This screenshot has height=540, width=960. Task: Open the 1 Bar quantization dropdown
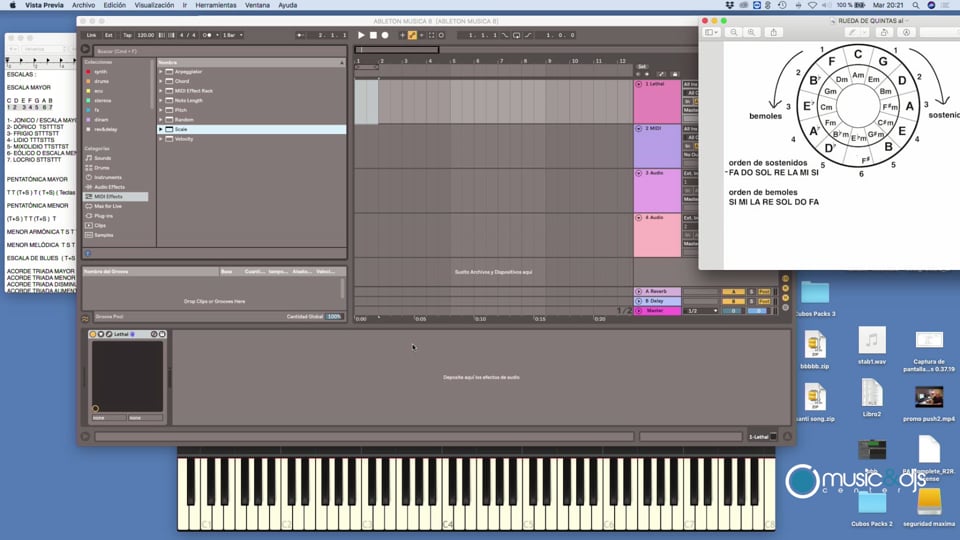pyautogui.click(x=231, y=36)
